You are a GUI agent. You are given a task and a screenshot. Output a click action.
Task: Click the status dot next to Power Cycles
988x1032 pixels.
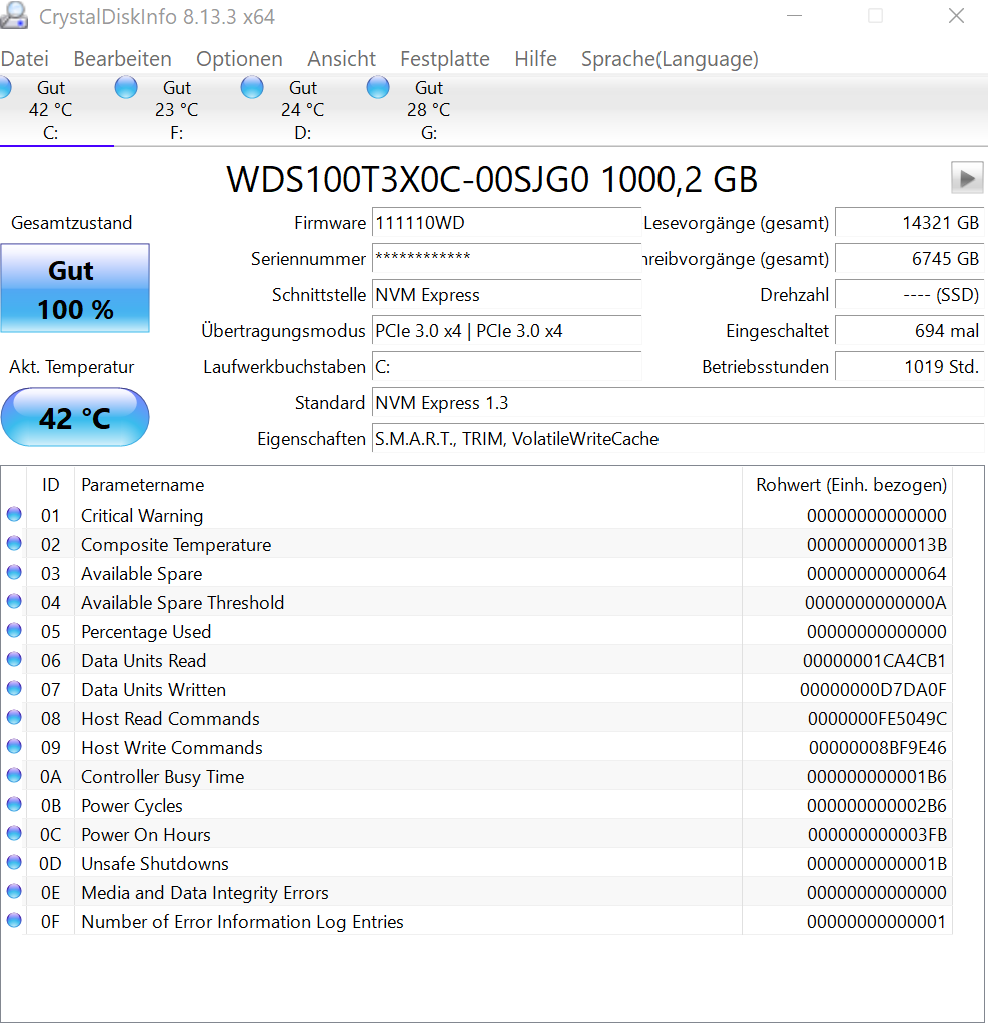[x=14, y=804]
